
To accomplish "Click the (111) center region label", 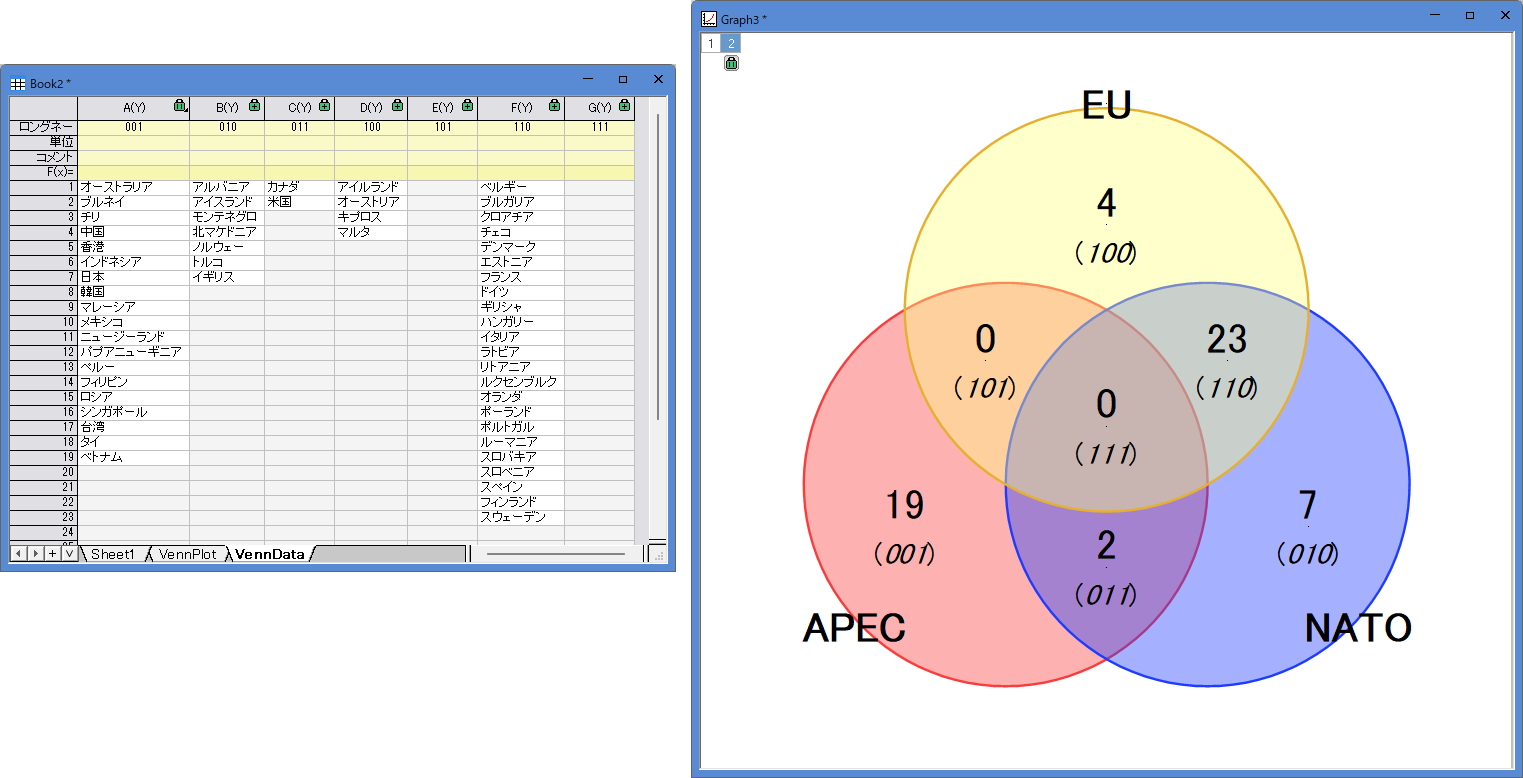I will pos(1106,454).
